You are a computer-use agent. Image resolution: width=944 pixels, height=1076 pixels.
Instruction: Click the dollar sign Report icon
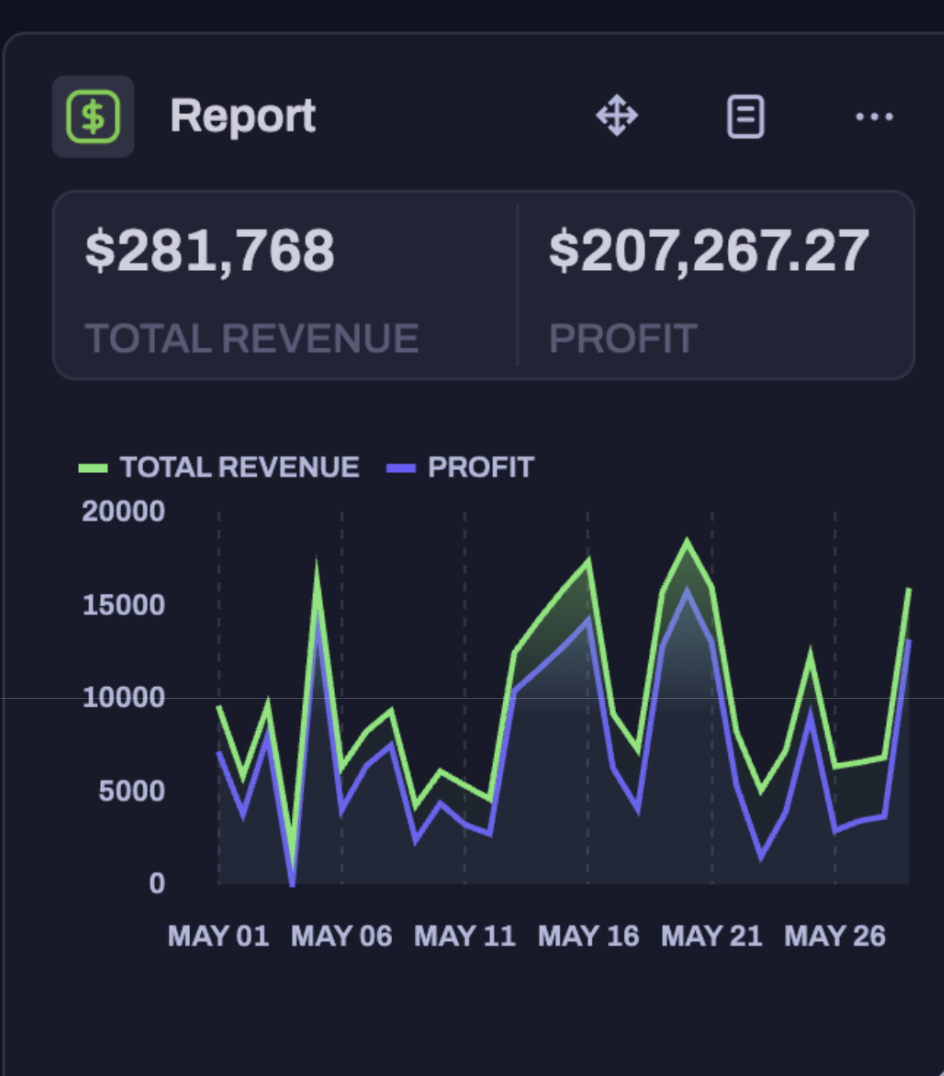point(92,115)
